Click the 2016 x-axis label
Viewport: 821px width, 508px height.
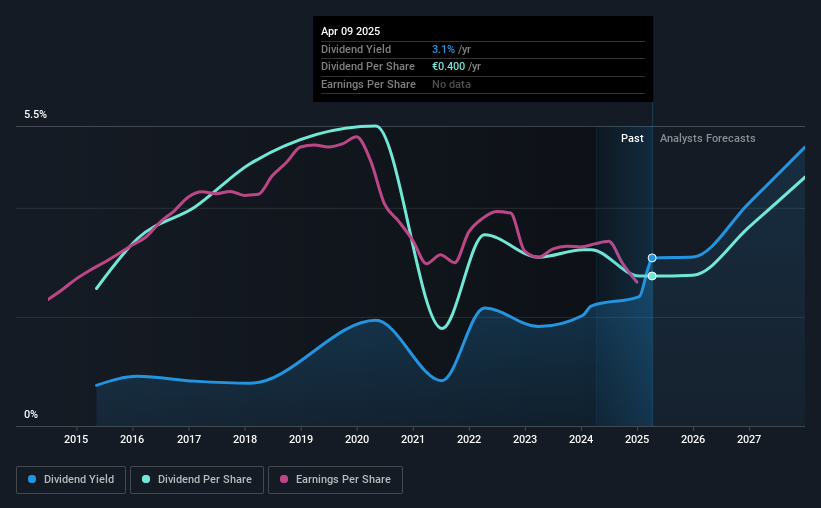(x=132, y=439)
